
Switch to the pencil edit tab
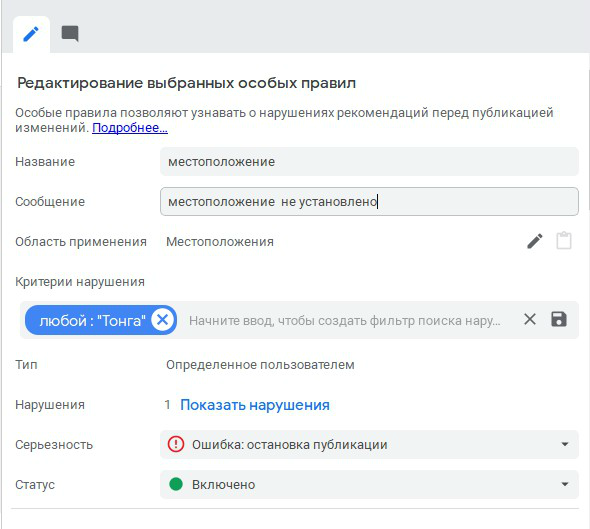point(31,34)
